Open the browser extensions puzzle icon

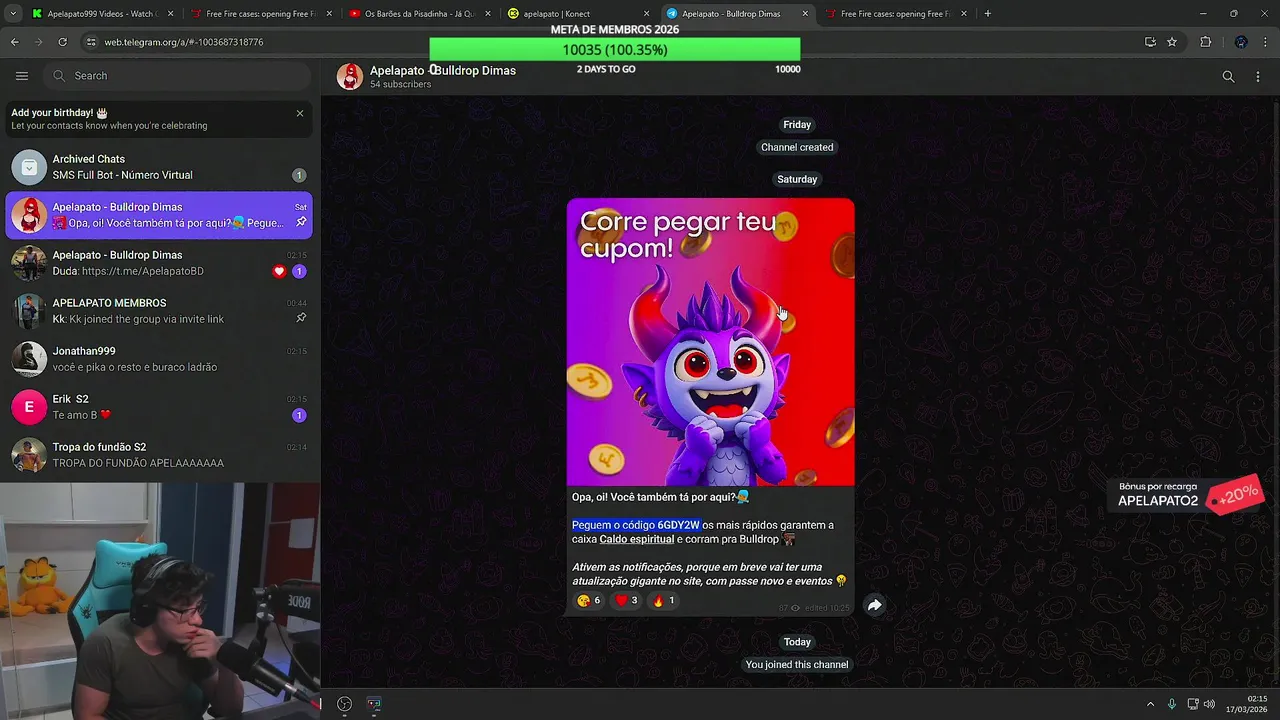tap(1205, 42)
